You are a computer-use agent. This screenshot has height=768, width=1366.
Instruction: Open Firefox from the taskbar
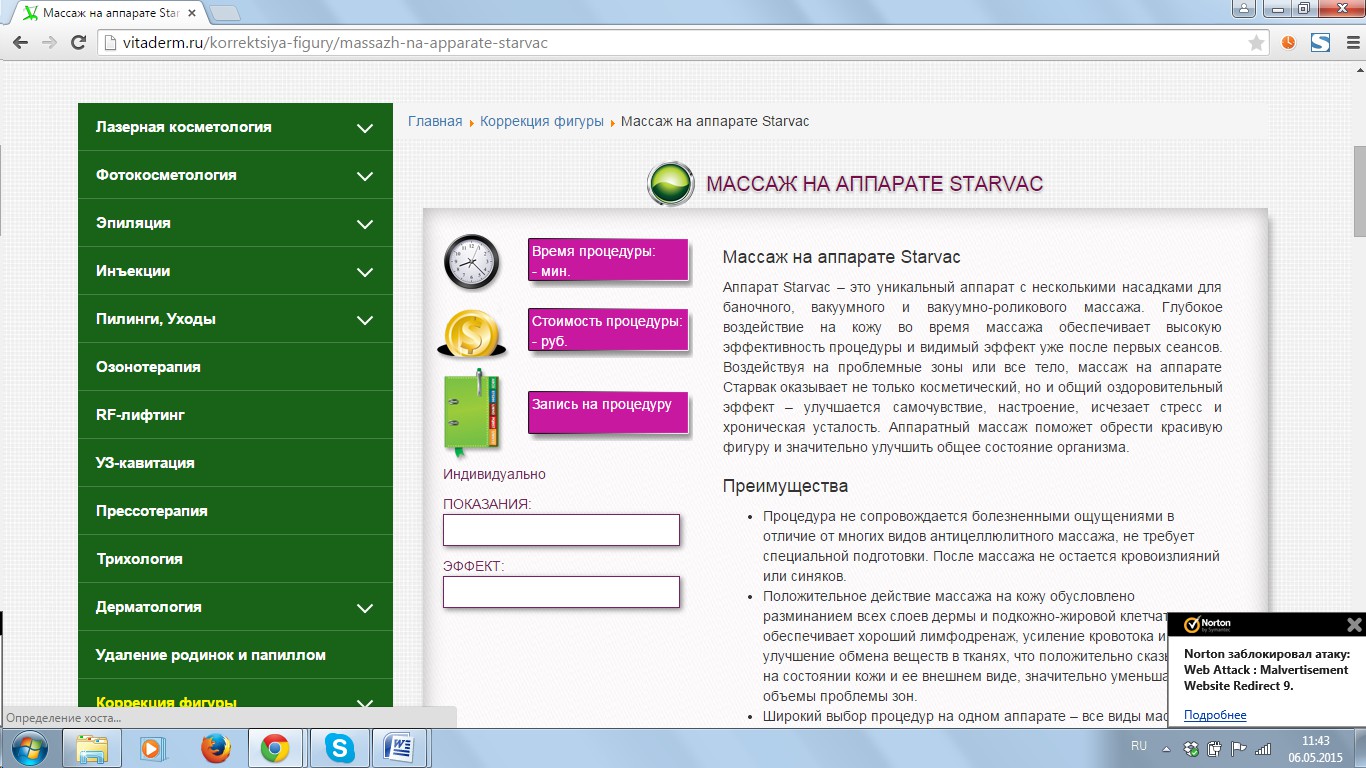click(x=215, y=748)
